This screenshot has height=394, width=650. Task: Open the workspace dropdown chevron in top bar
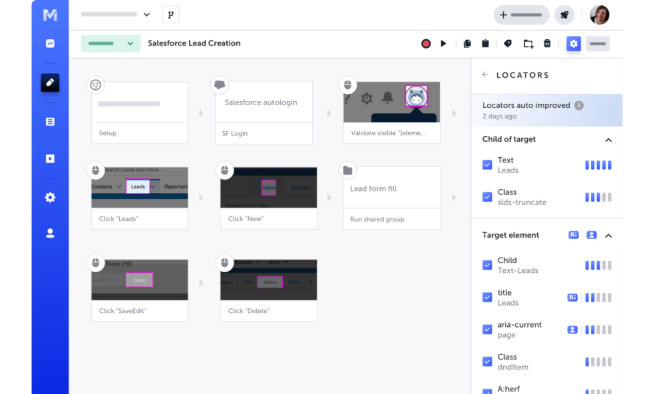click(147, 15)
